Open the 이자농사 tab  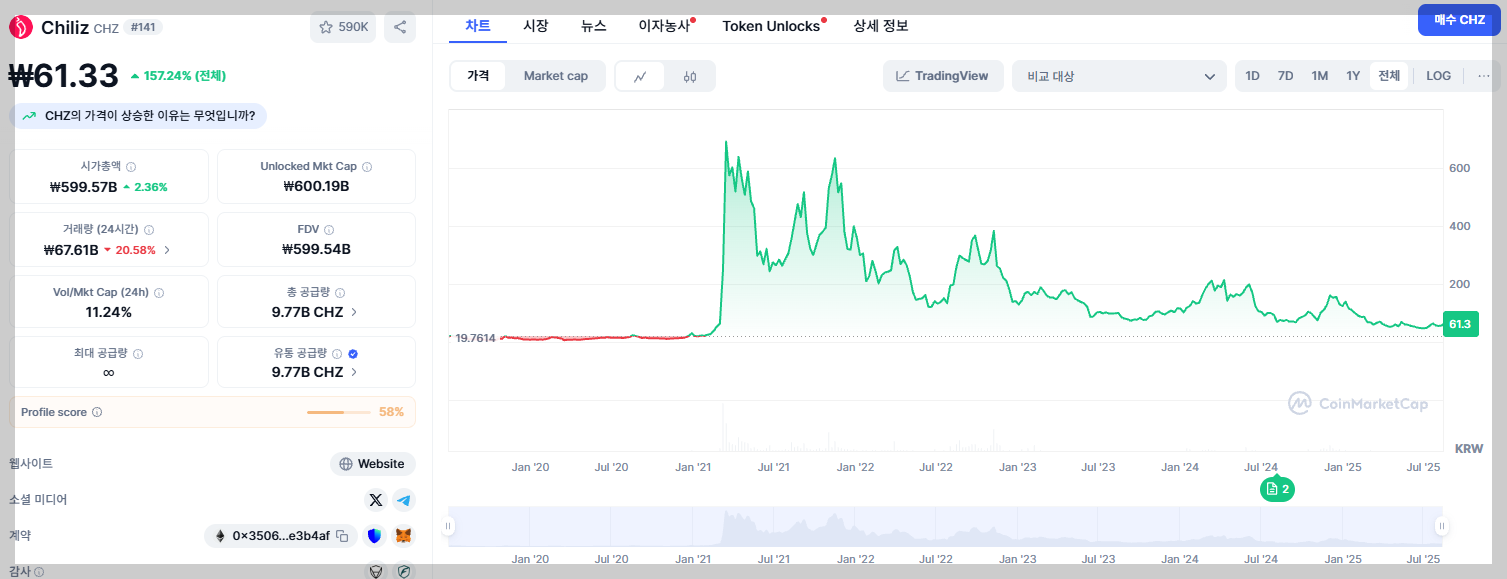pyautogui.click(x=665, y=26)
